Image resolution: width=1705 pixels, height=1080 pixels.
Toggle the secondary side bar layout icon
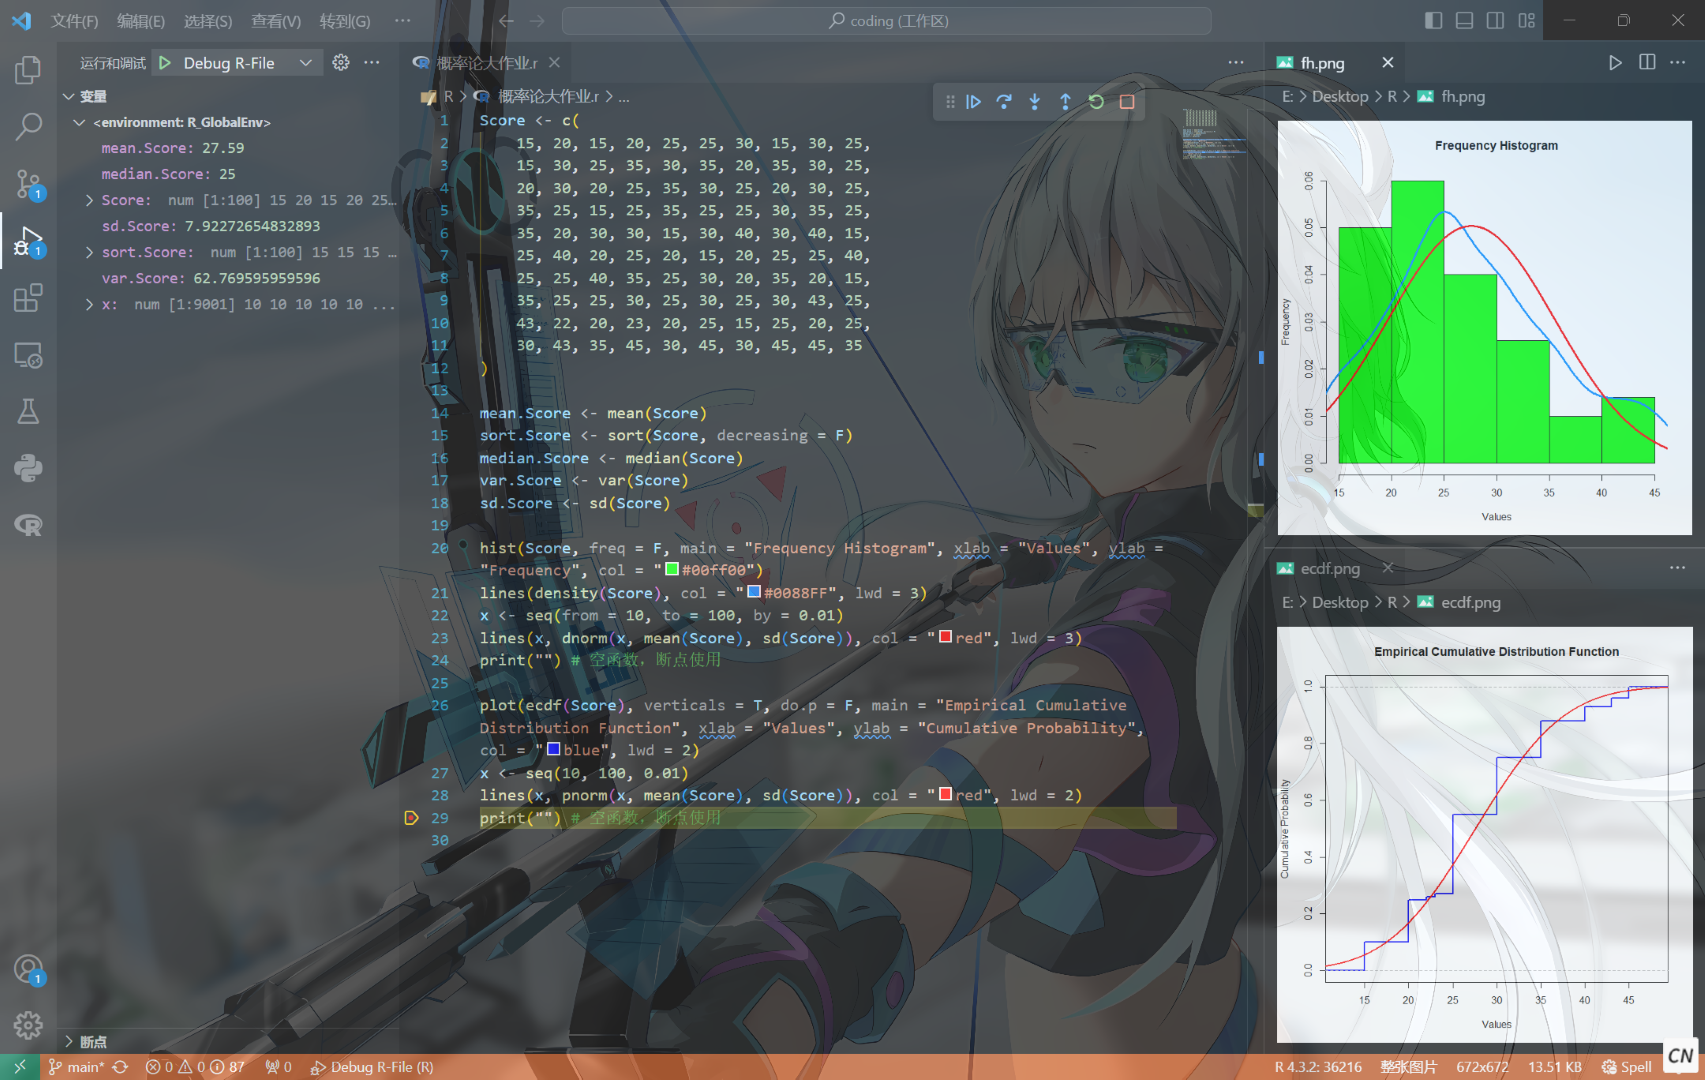(x=1495, y=21)
